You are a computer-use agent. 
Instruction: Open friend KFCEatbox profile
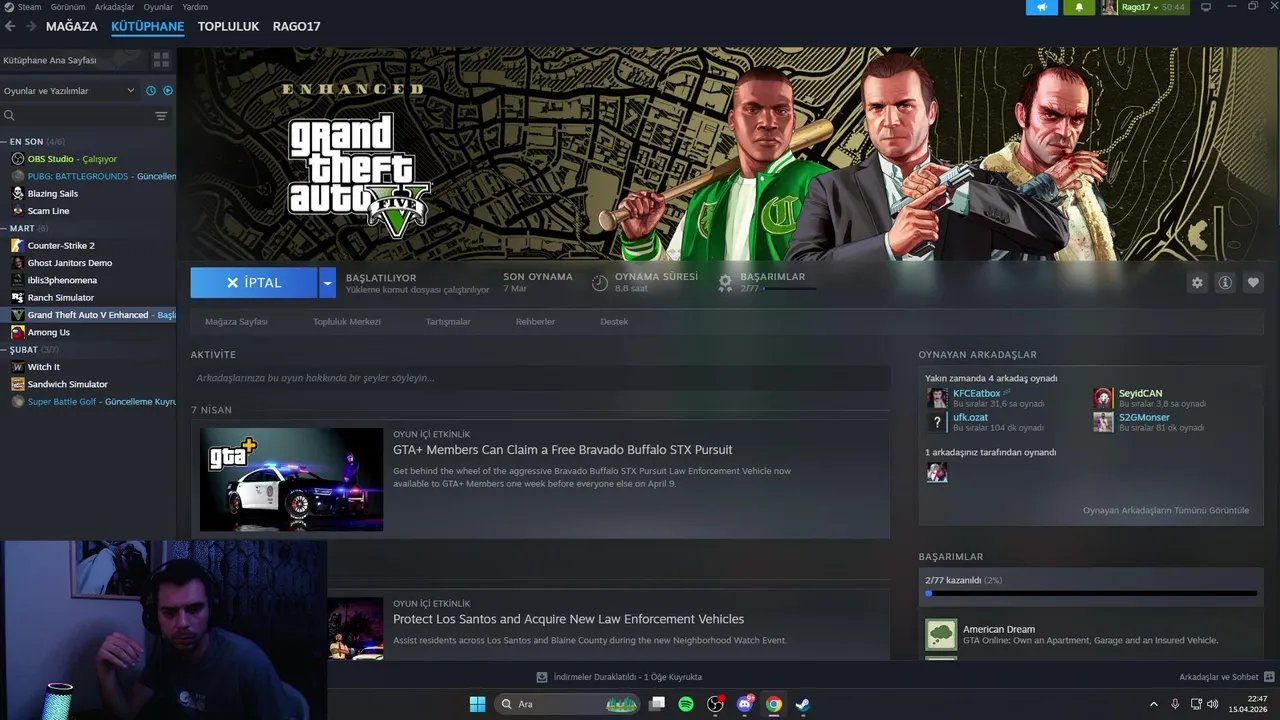coord(976,393)
